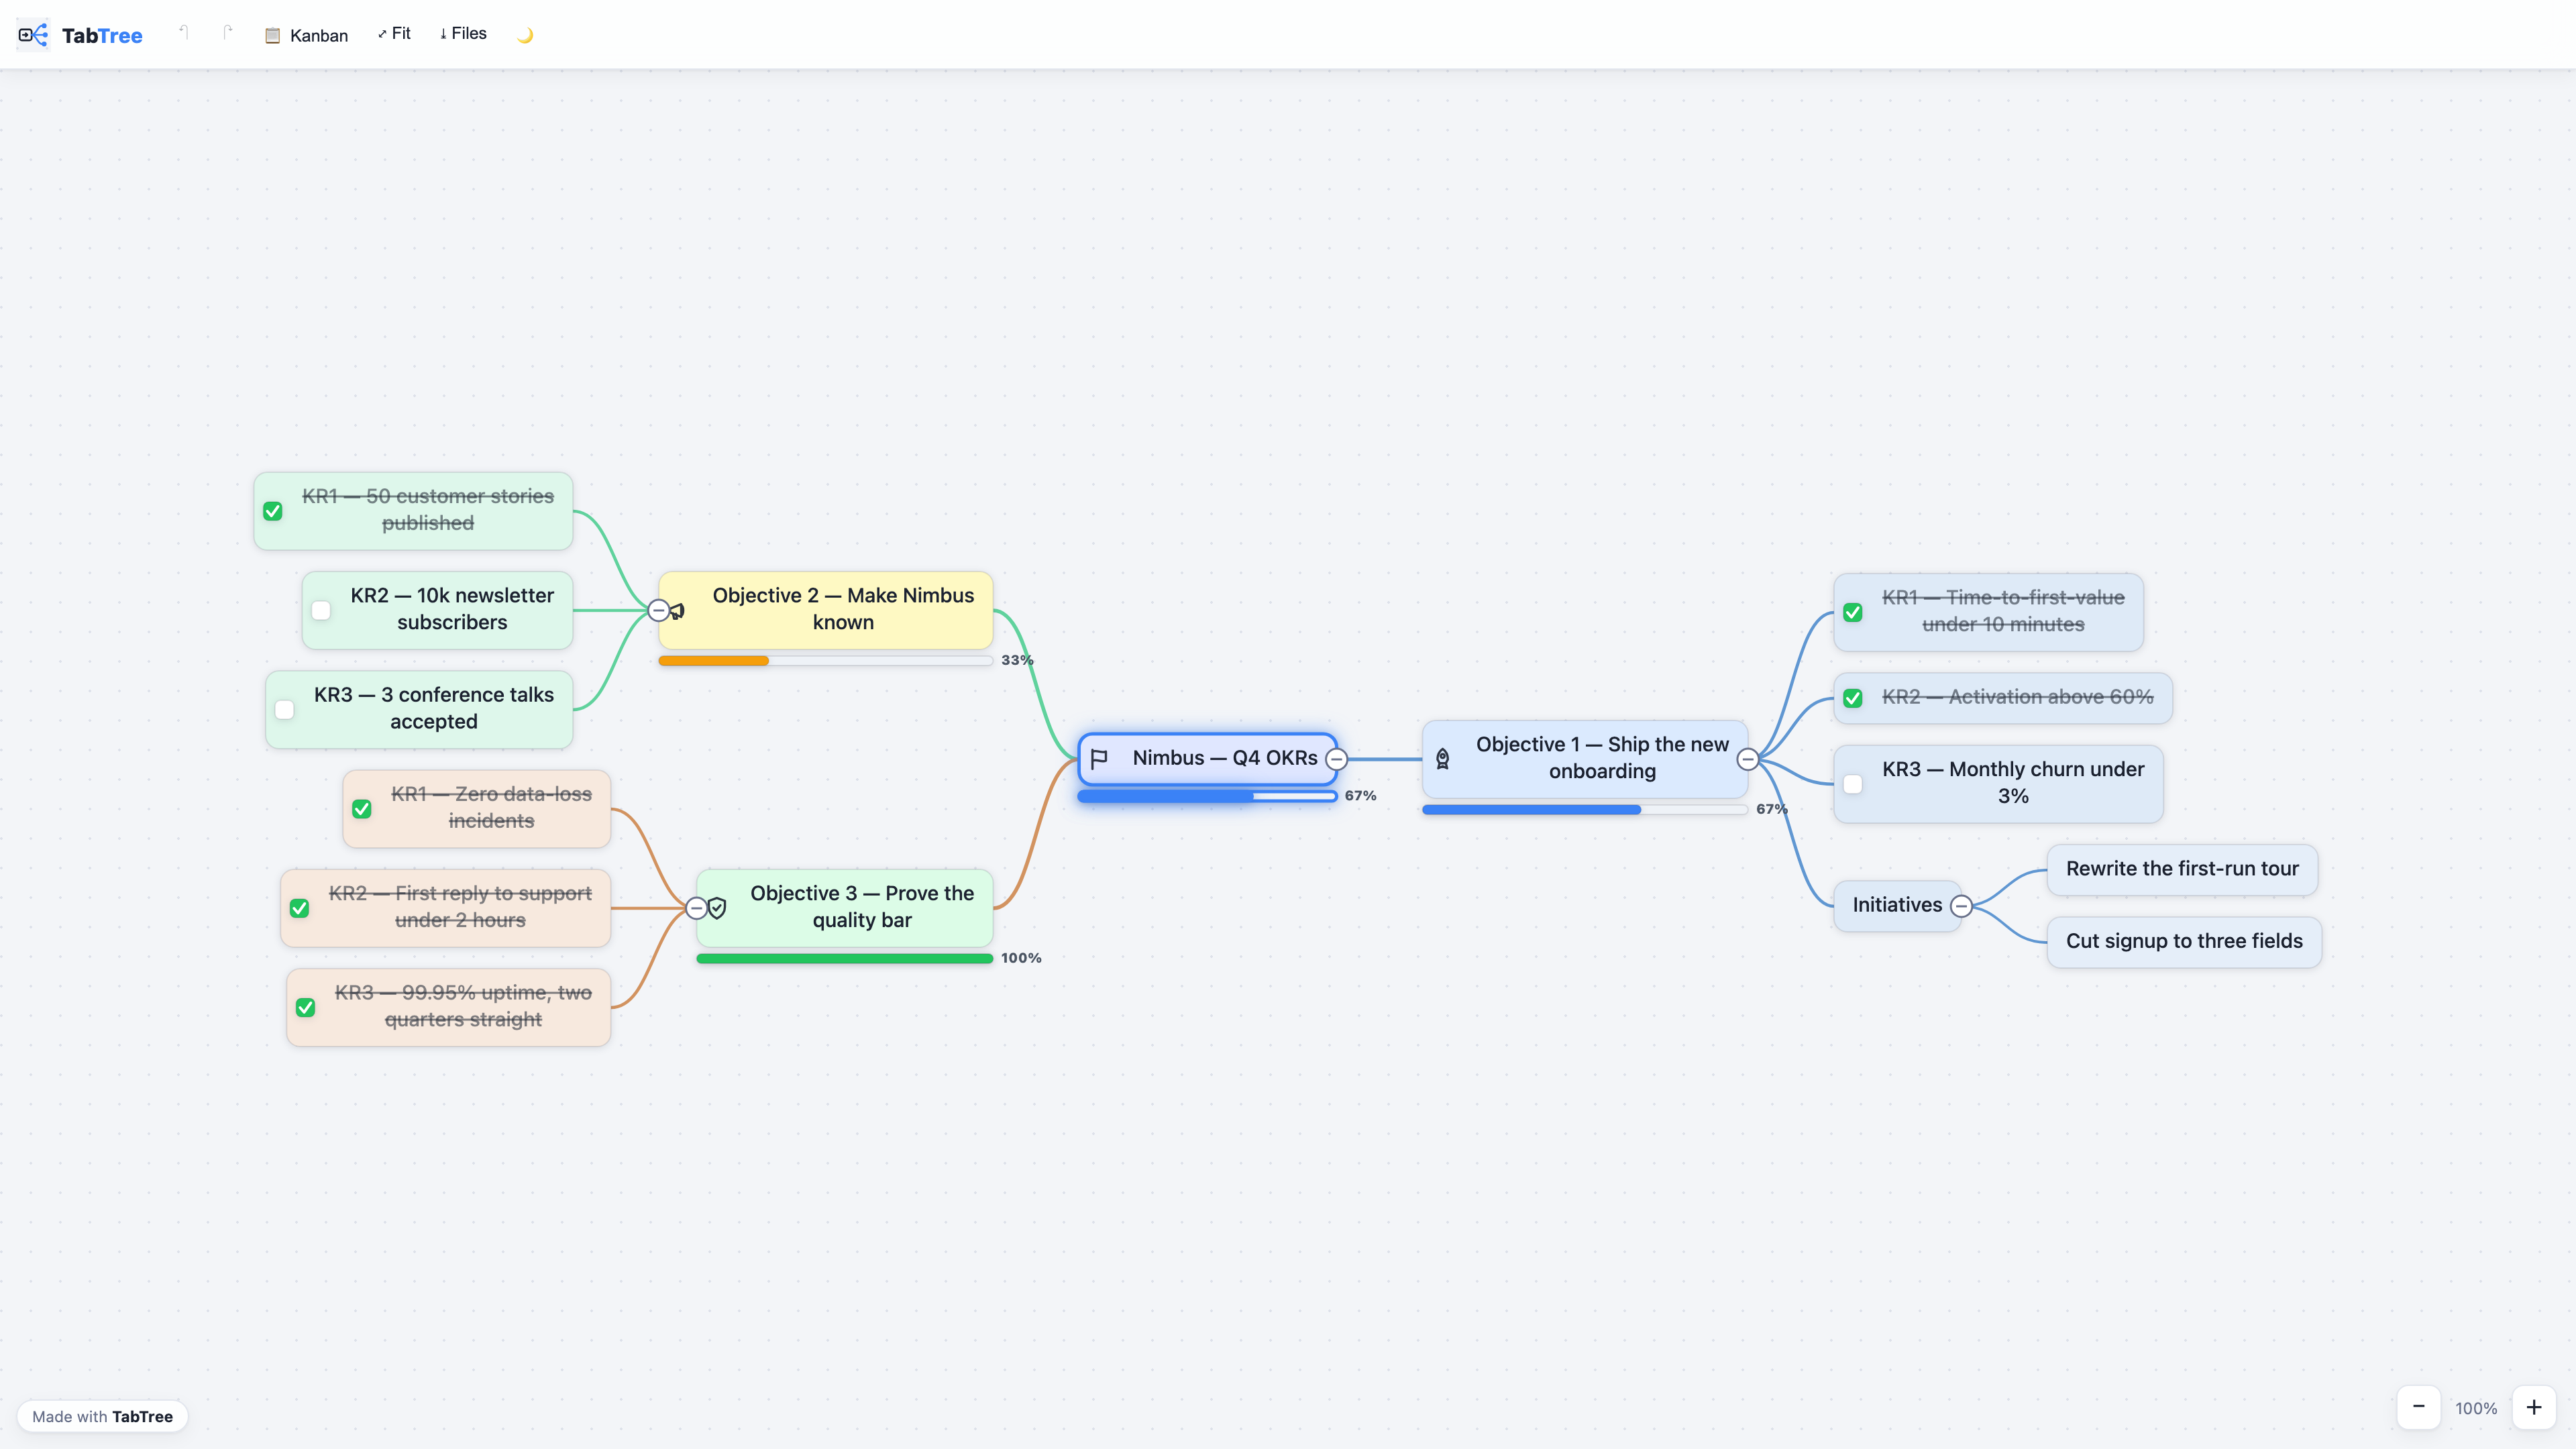Check KR3 — Monthly churn under 3%
Image resolution: width=2576 pixels, height=1449 pixels.
tap(1853, 784)
